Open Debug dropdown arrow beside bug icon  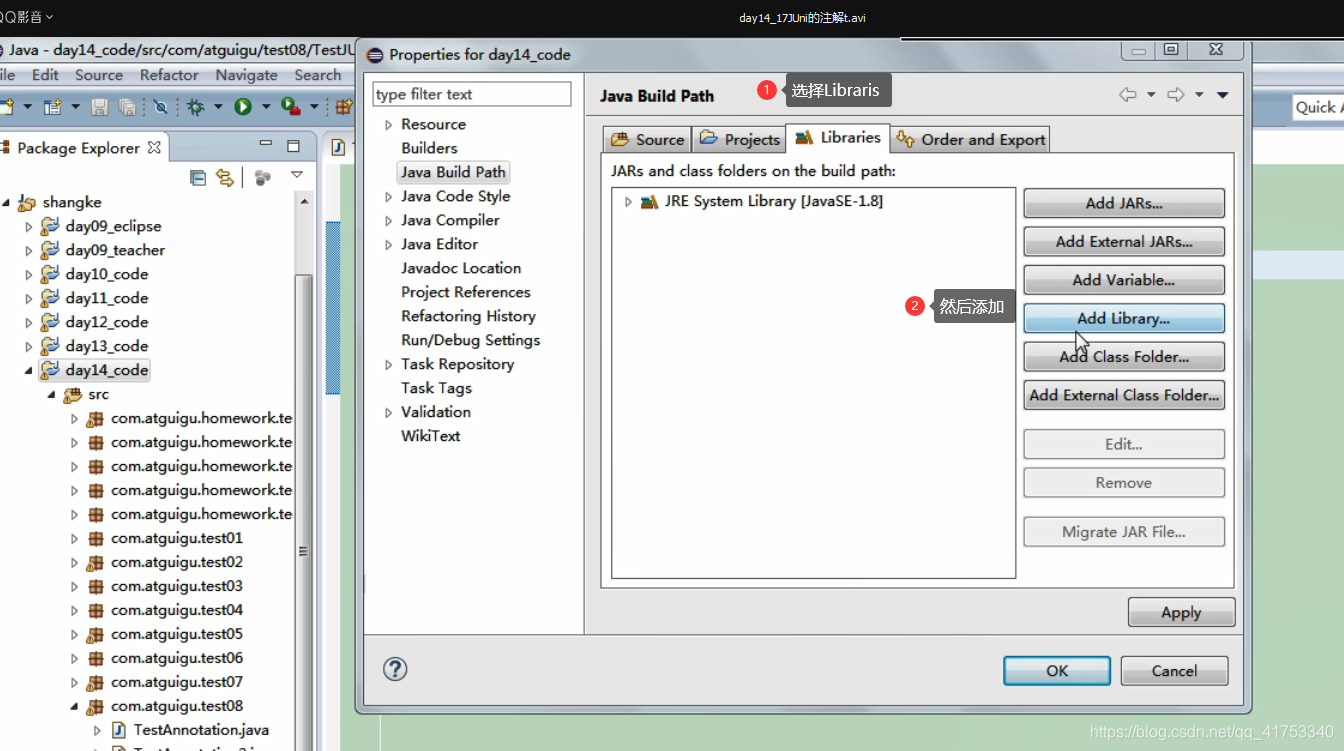219,106
